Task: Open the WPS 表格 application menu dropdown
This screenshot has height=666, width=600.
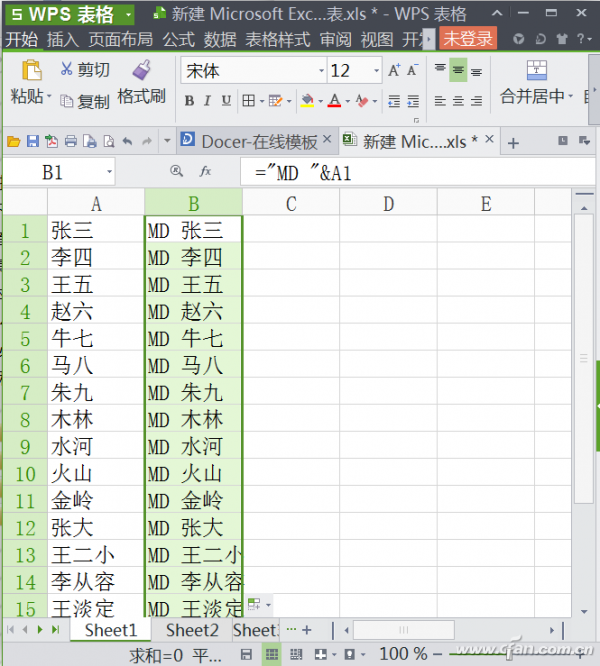Action: pyautogui.click(x=128, y=15)
